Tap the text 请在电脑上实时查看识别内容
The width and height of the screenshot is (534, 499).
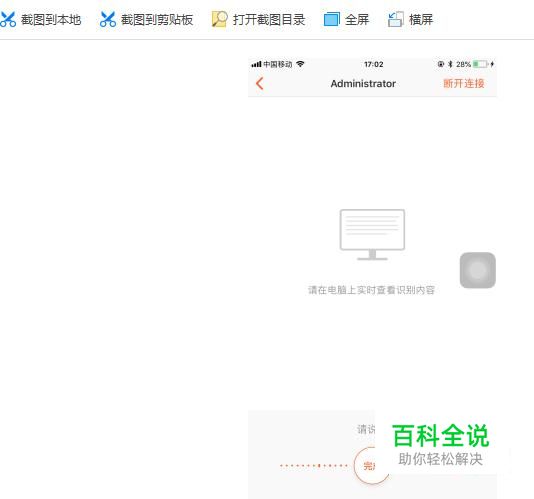click(372, 290)
